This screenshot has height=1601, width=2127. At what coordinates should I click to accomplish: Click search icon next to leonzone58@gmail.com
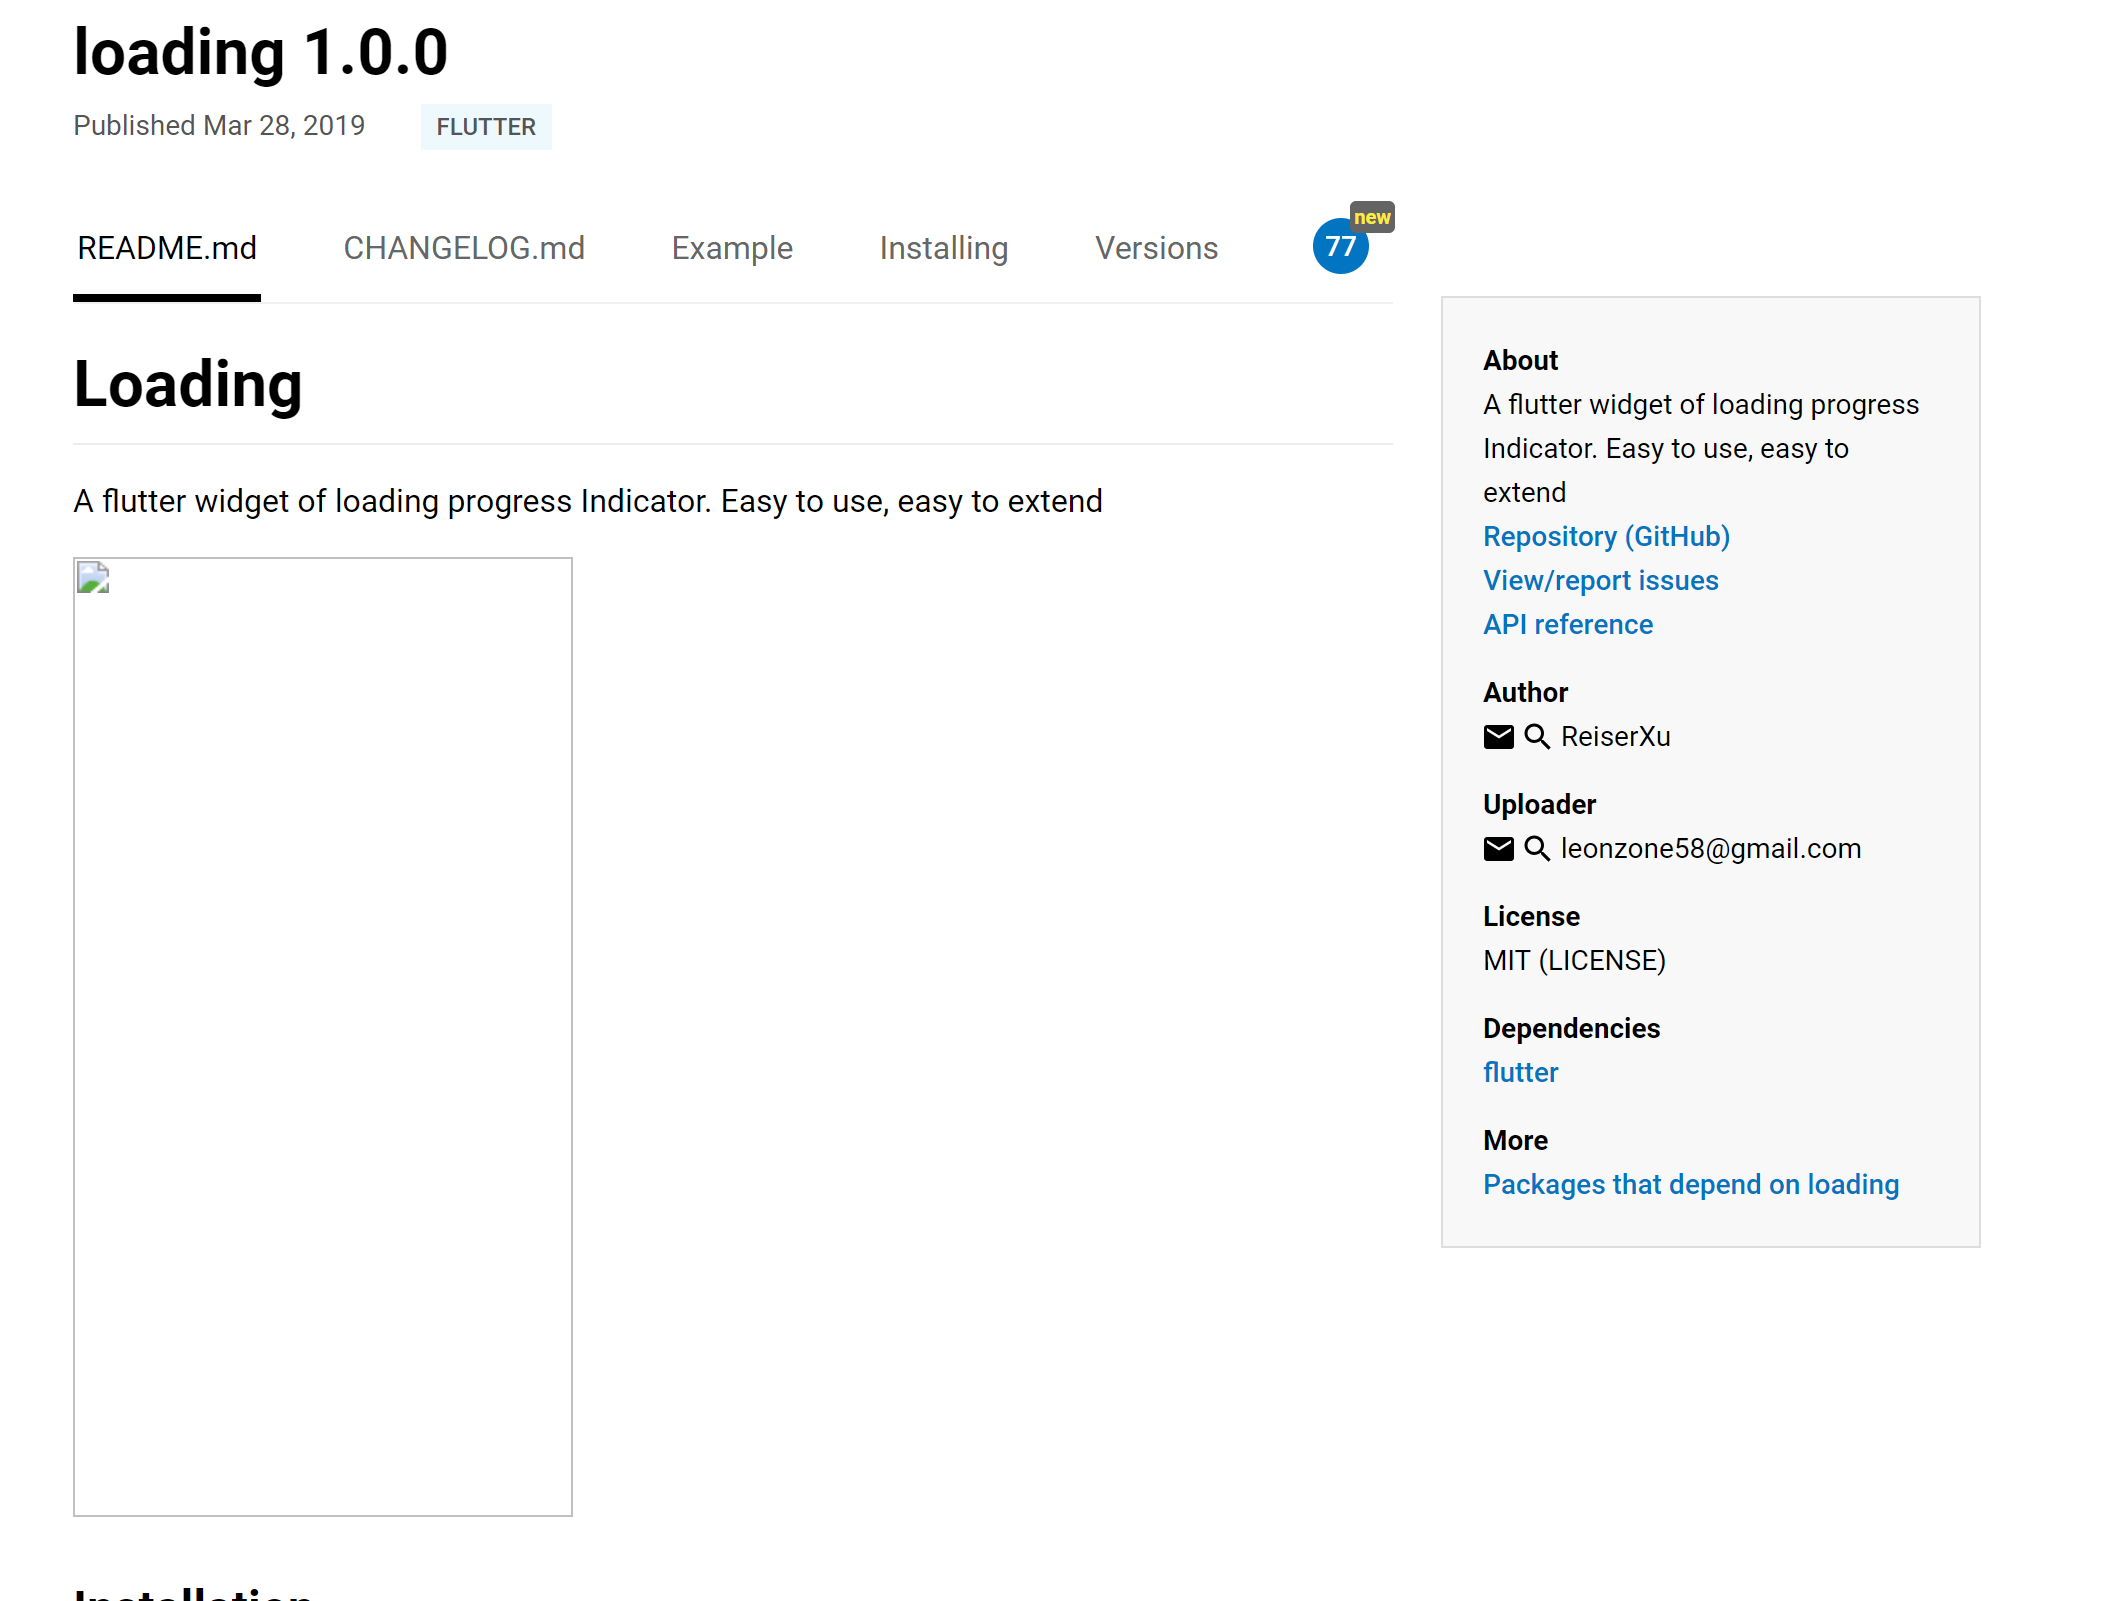point(1536,849)
